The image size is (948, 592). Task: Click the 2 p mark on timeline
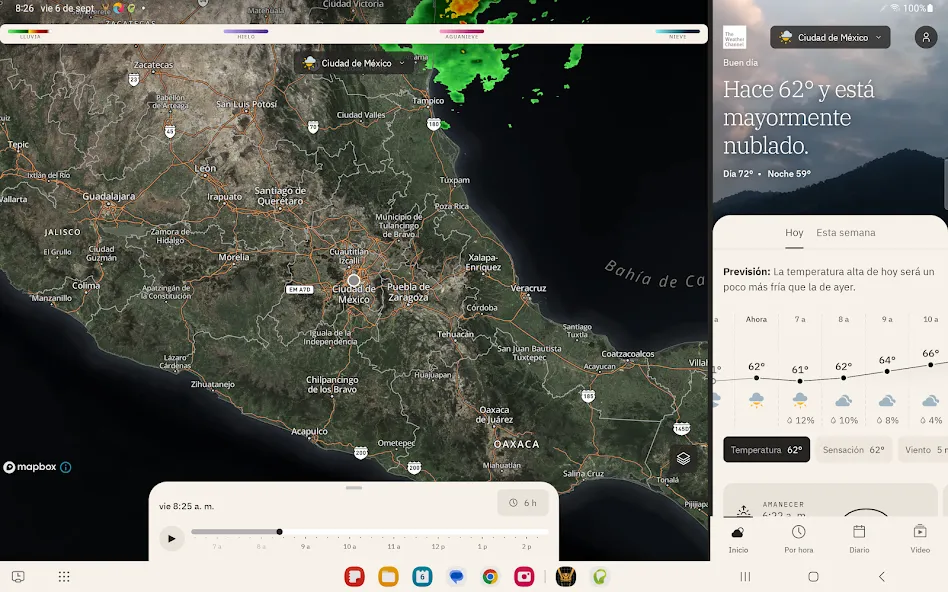point(527,546)
